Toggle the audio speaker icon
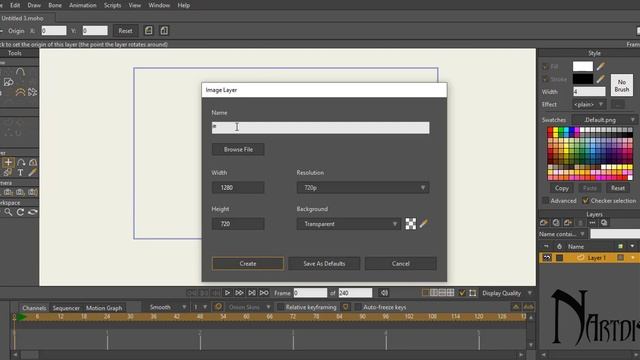 [384, 293]
